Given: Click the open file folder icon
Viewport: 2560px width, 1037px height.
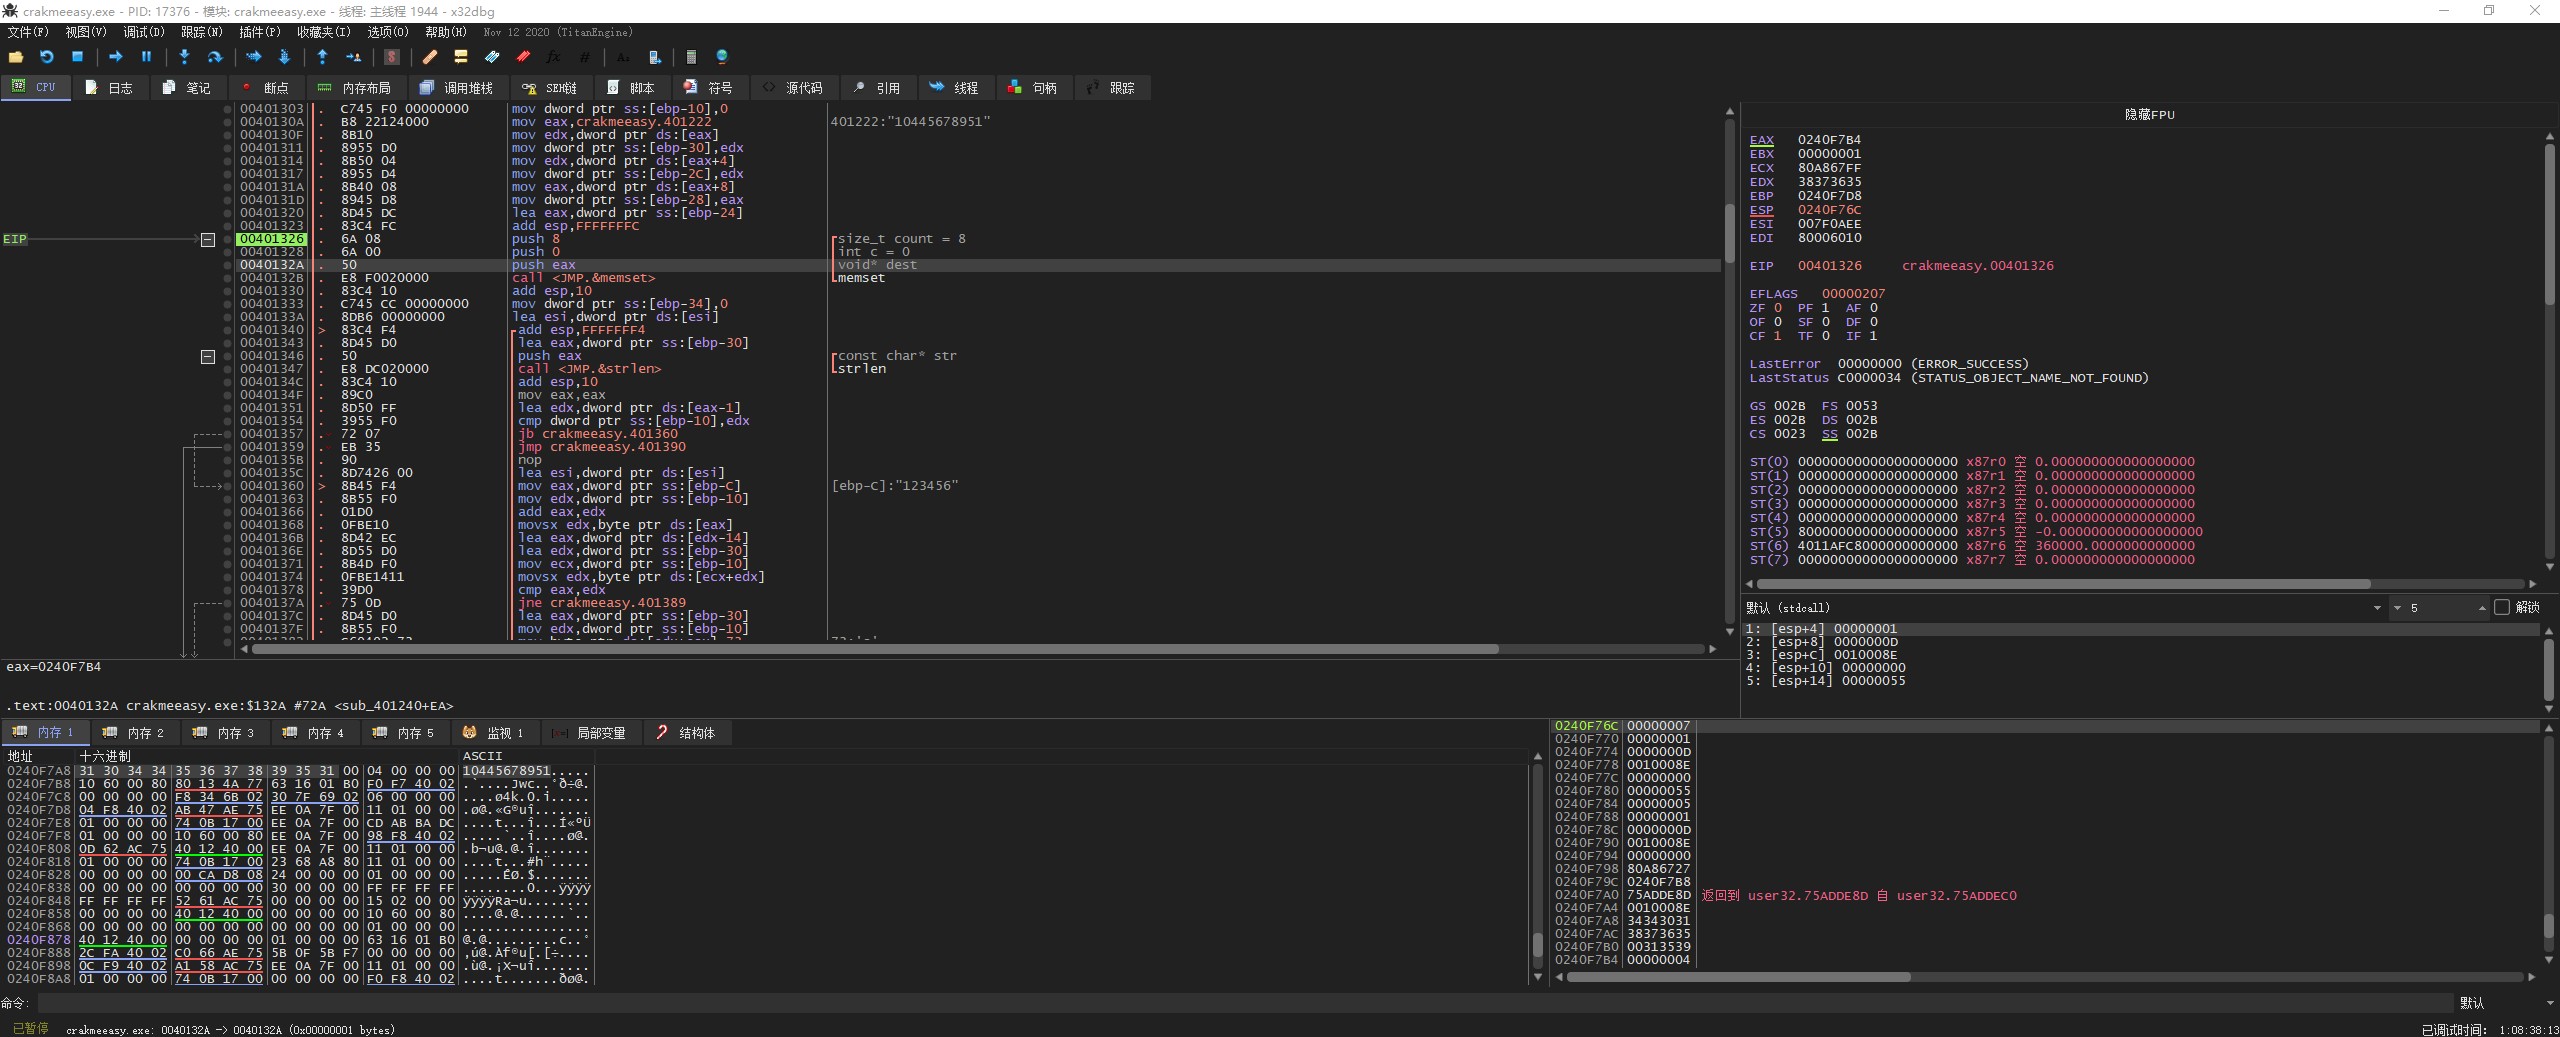Looking at the screenshot, I should tap(16, 57).
